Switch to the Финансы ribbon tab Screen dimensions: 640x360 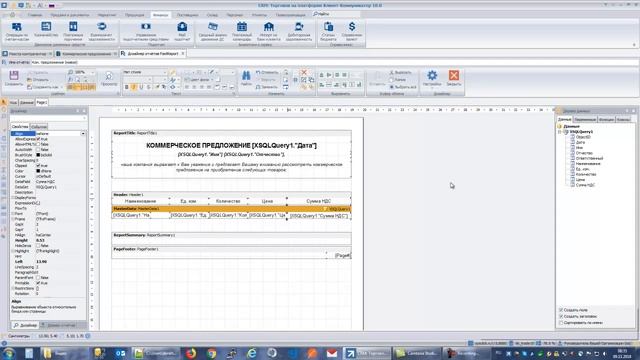tap(160, 15)
